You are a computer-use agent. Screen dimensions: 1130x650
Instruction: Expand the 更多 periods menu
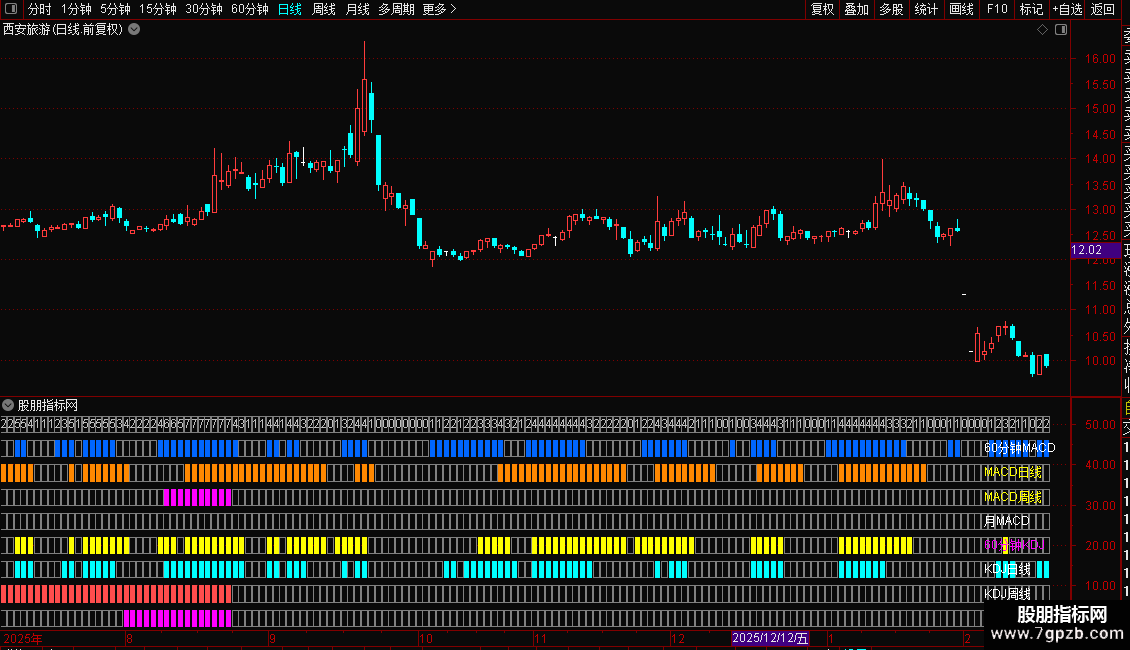click(x=440, y=9)
